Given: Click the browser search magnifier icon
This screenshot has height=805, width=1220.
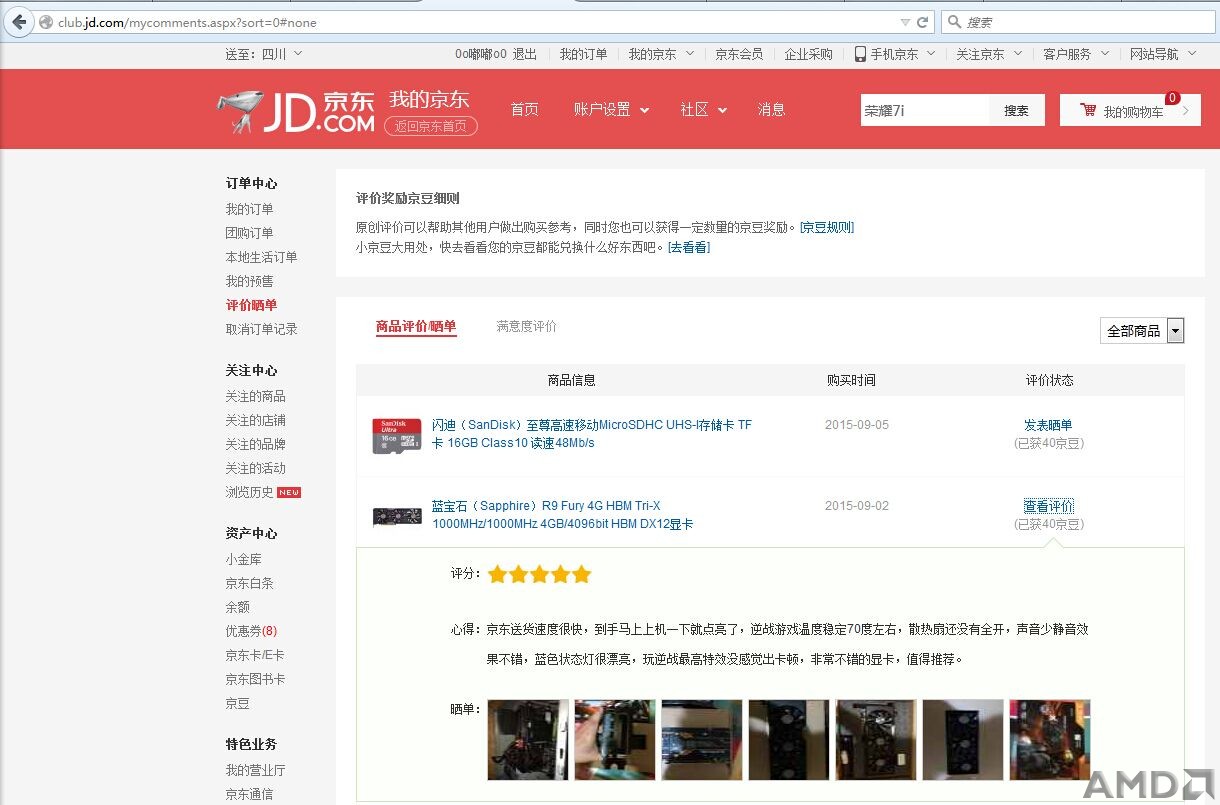Looking at the screenshot, I should pyautogui.click(x=955, y=22).
